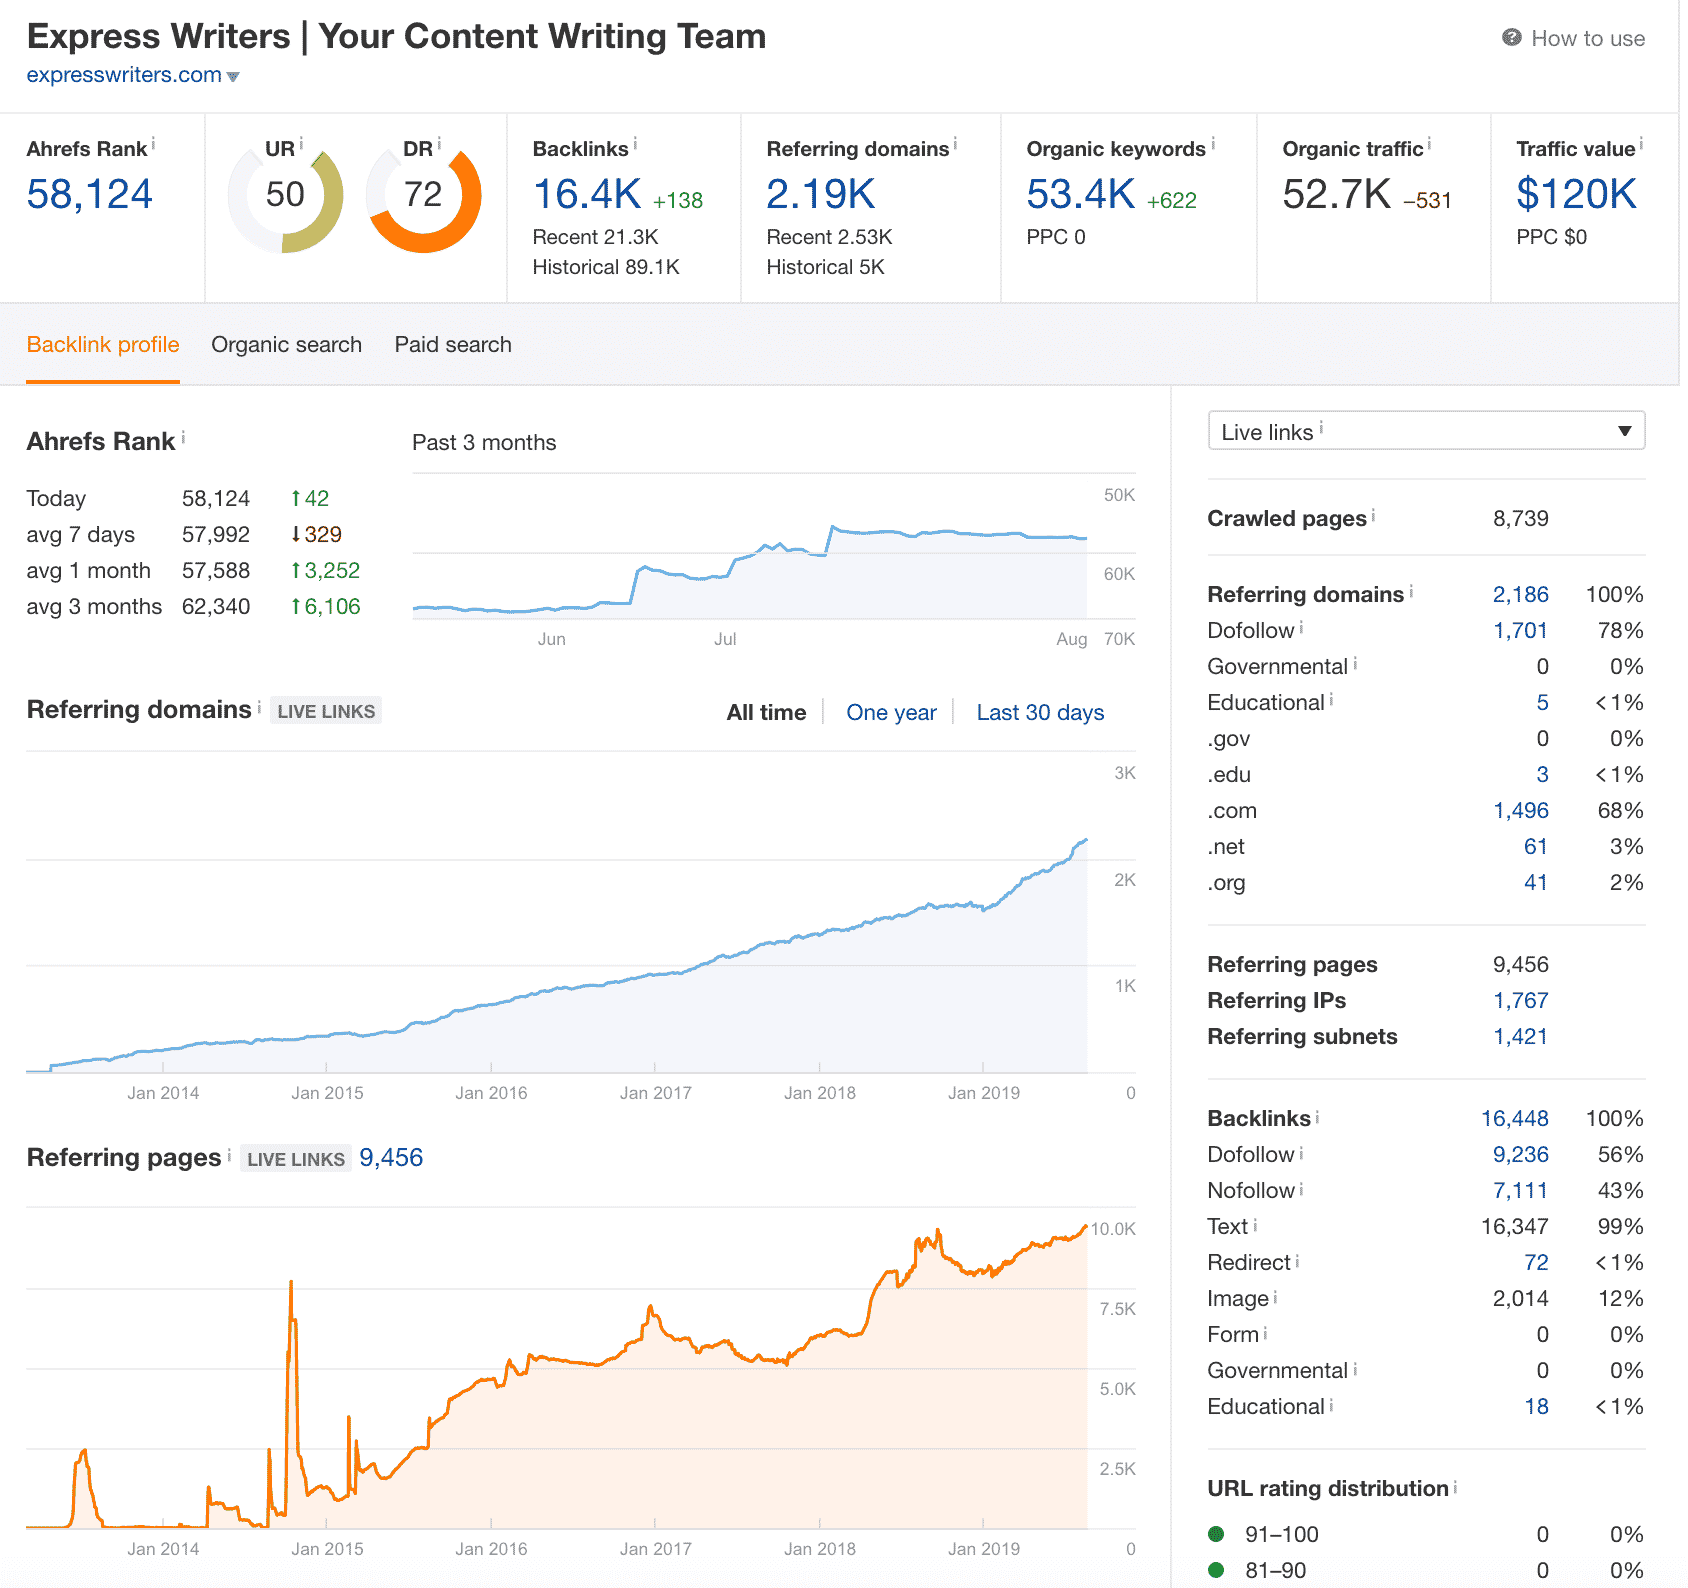The image size is (1688, 1588).
Task: Click the 91–100 green legend dot
Action: coord(1216,1534)
